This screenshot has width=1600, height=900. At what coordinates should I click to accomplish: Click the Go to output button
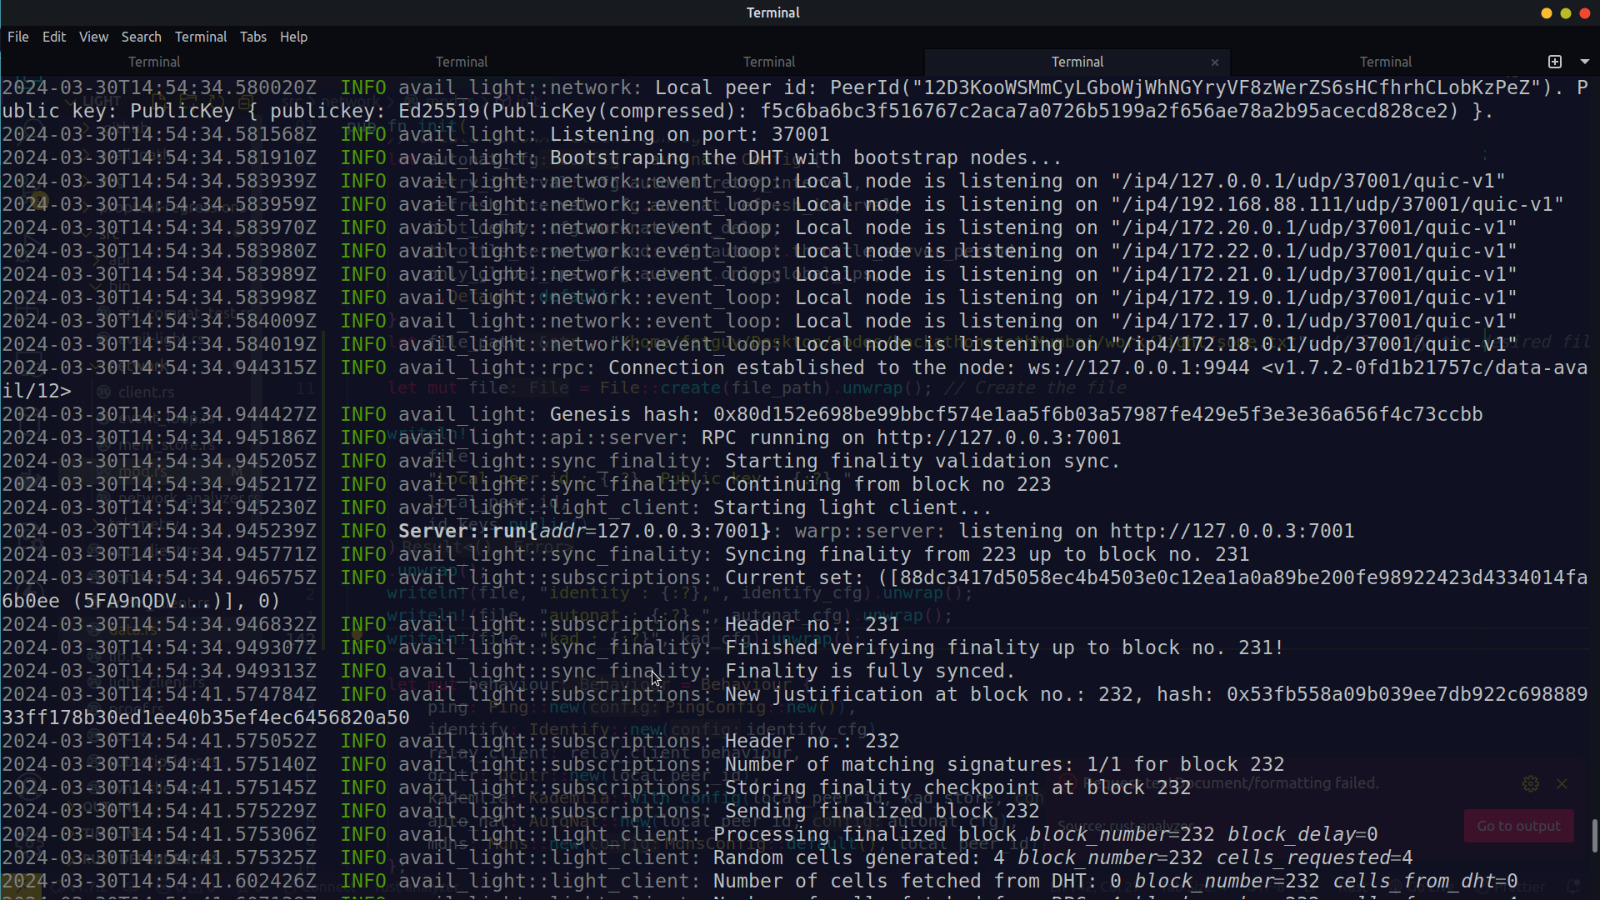tap(1518, 826)
